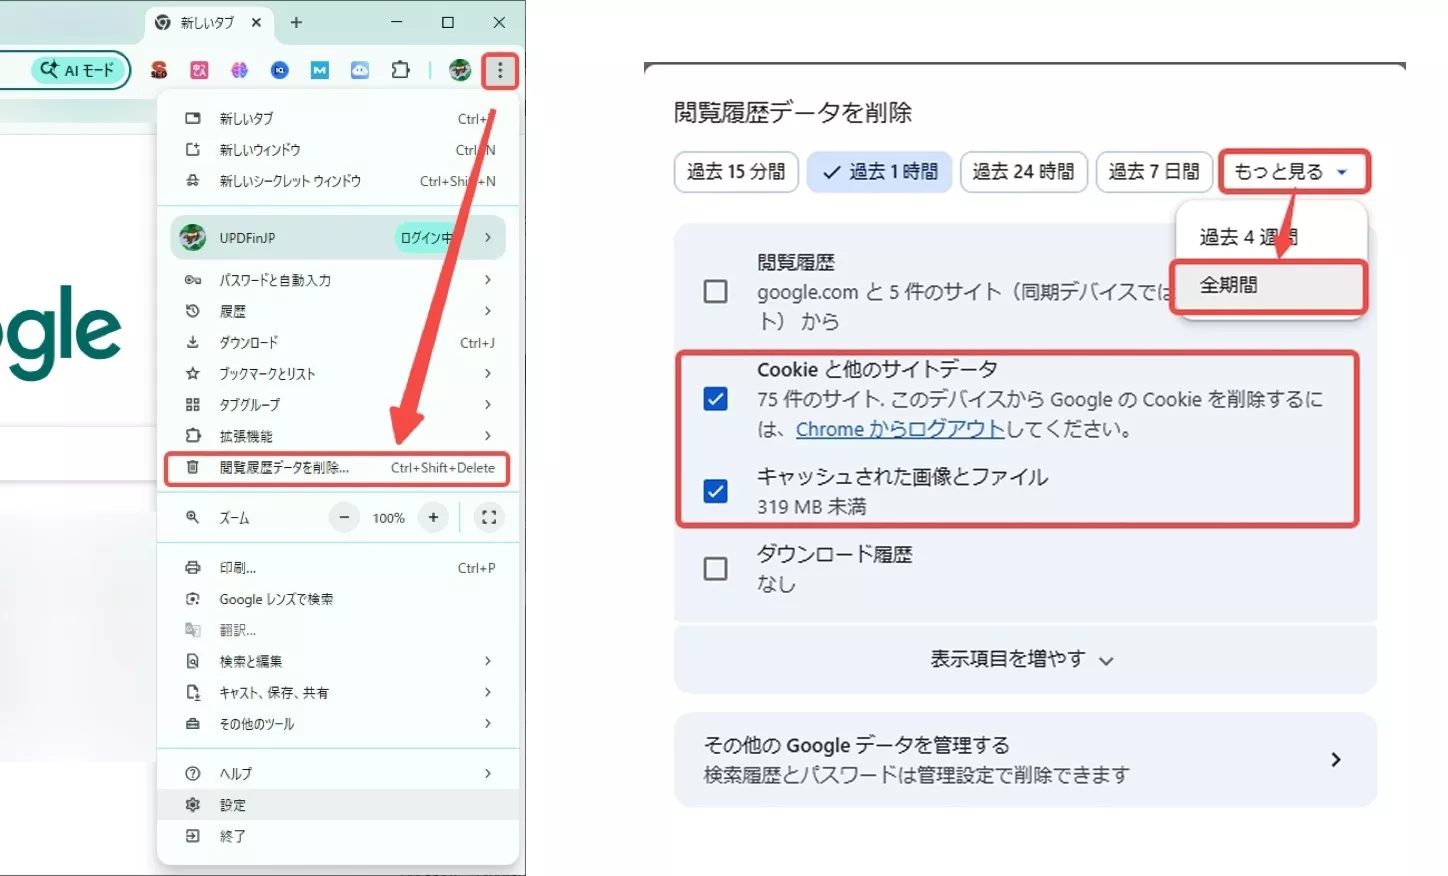
Task: Choose 終了 to quit Chrome
Action: 338,836
